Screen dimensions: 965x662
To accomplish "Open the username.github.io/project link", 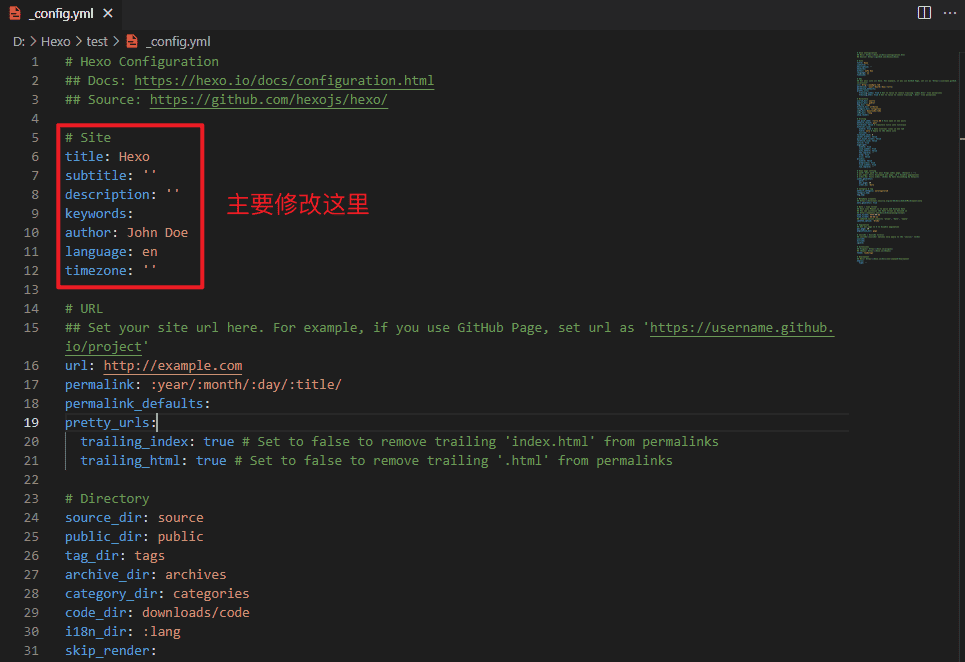I will click(x=742, y=327).
